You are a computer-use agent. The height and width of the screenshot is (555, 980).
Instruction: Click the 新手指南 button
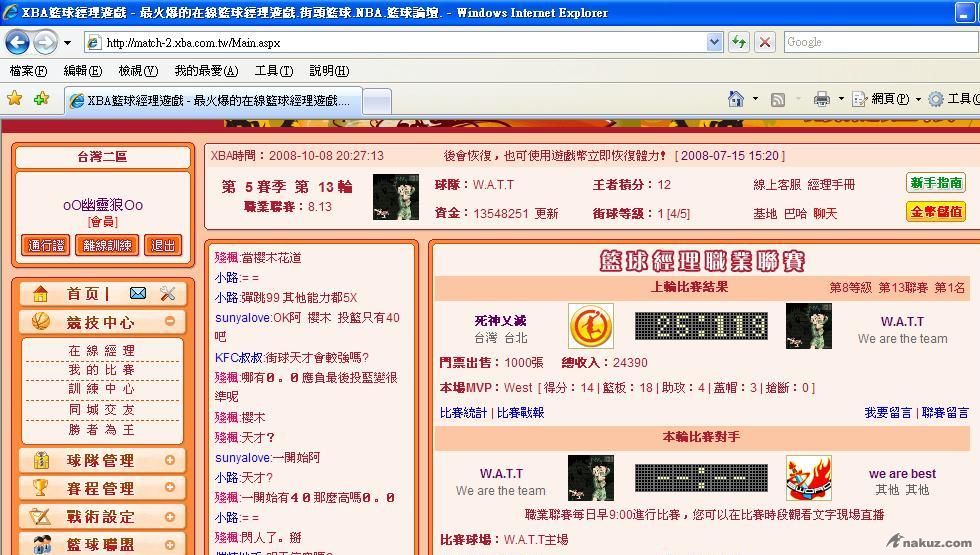coord(935,183)
